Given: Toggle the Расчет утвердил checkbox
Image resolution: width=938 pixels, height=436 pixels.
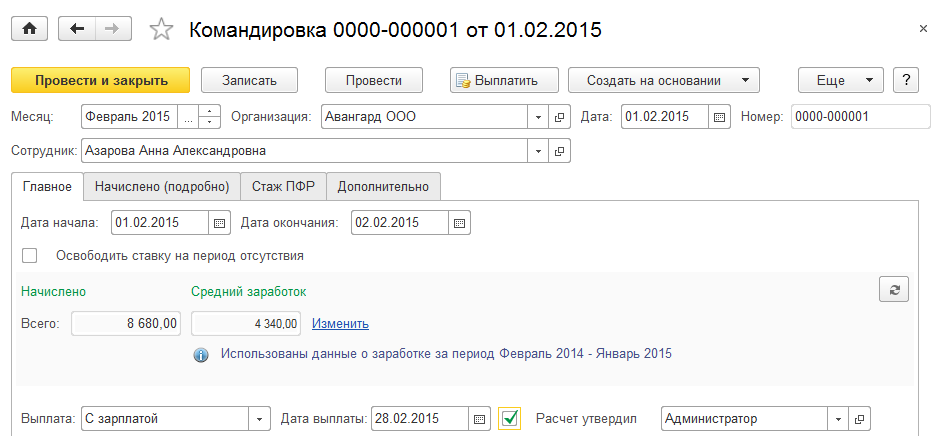Looking at the screenshot, I should 510,418.
